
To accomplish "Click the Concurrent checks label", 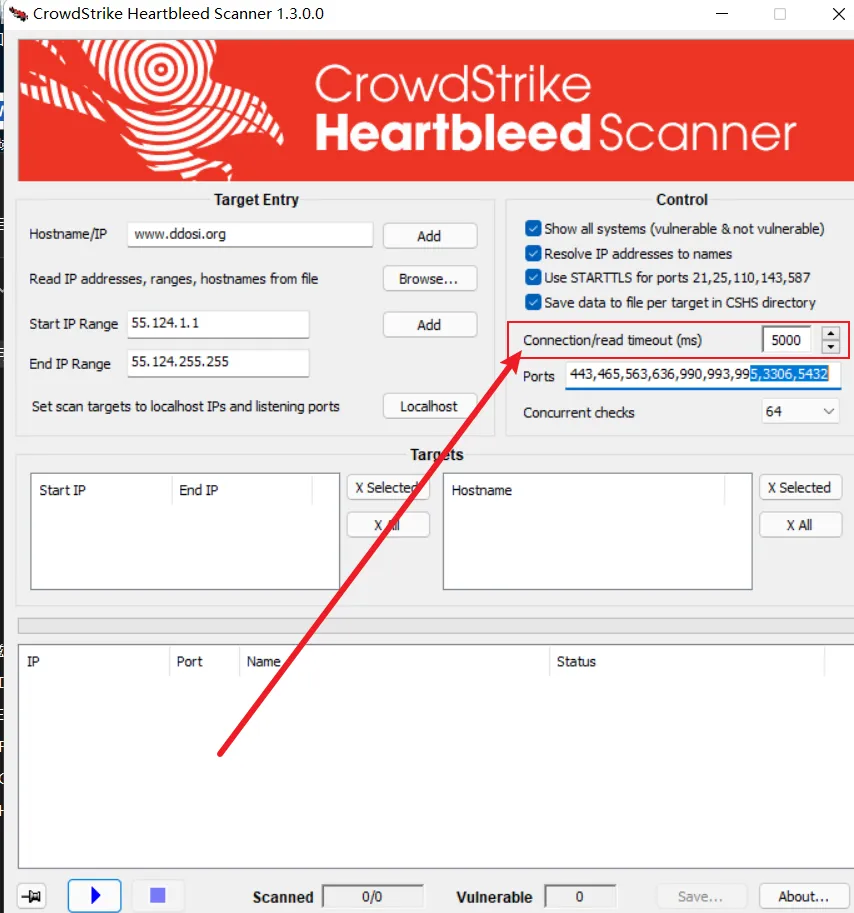I will click(579, 412).
